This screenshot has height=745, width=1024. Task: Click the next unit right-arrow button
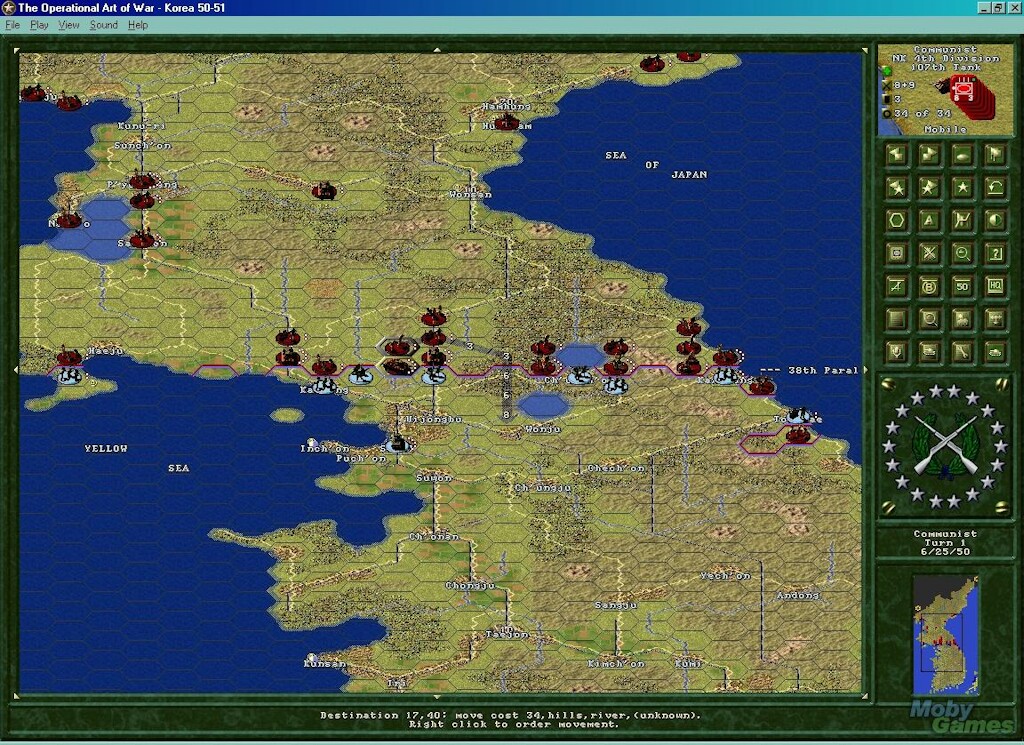coord(929,155)
